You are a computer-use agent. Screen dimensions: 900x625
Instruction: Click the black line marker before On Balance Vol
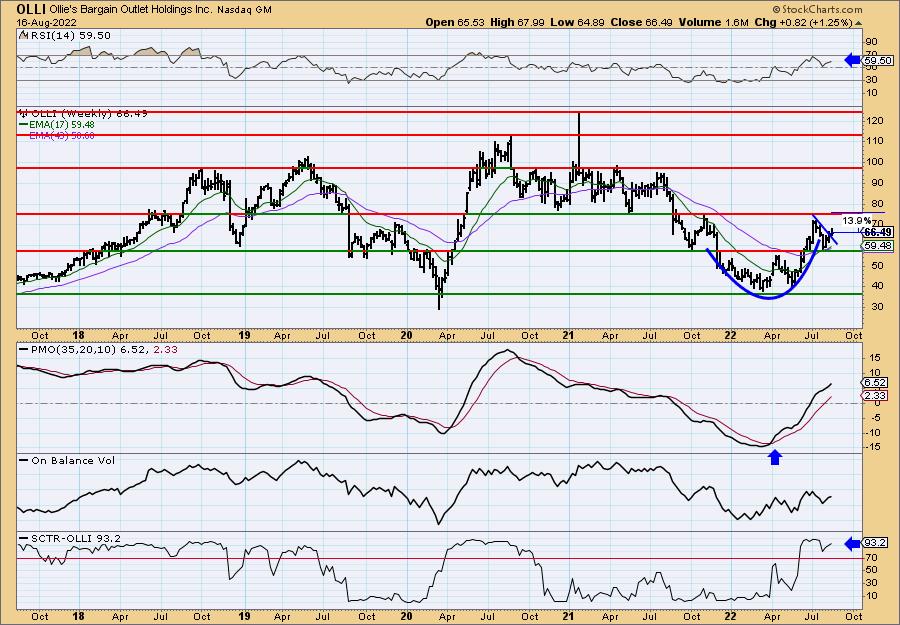[x=23, y=461]
